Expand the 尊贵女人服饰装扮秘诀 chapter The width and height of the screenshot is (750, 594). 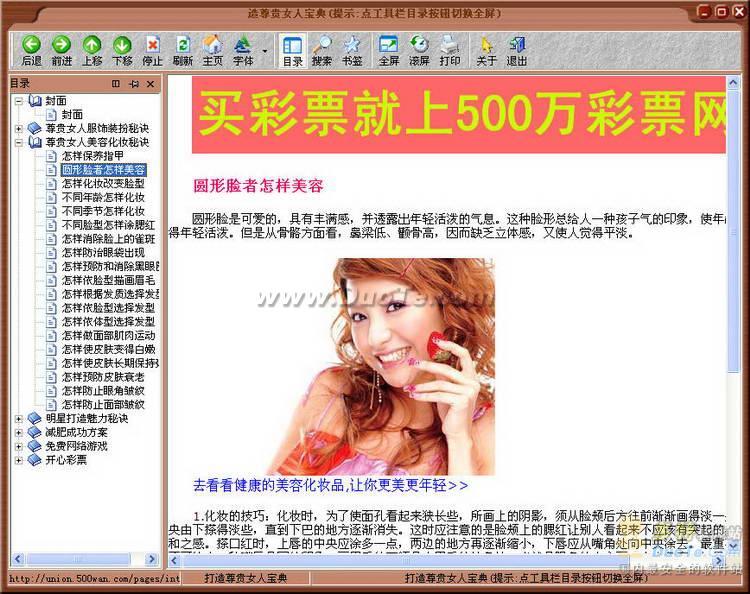(x=19, y=128)
